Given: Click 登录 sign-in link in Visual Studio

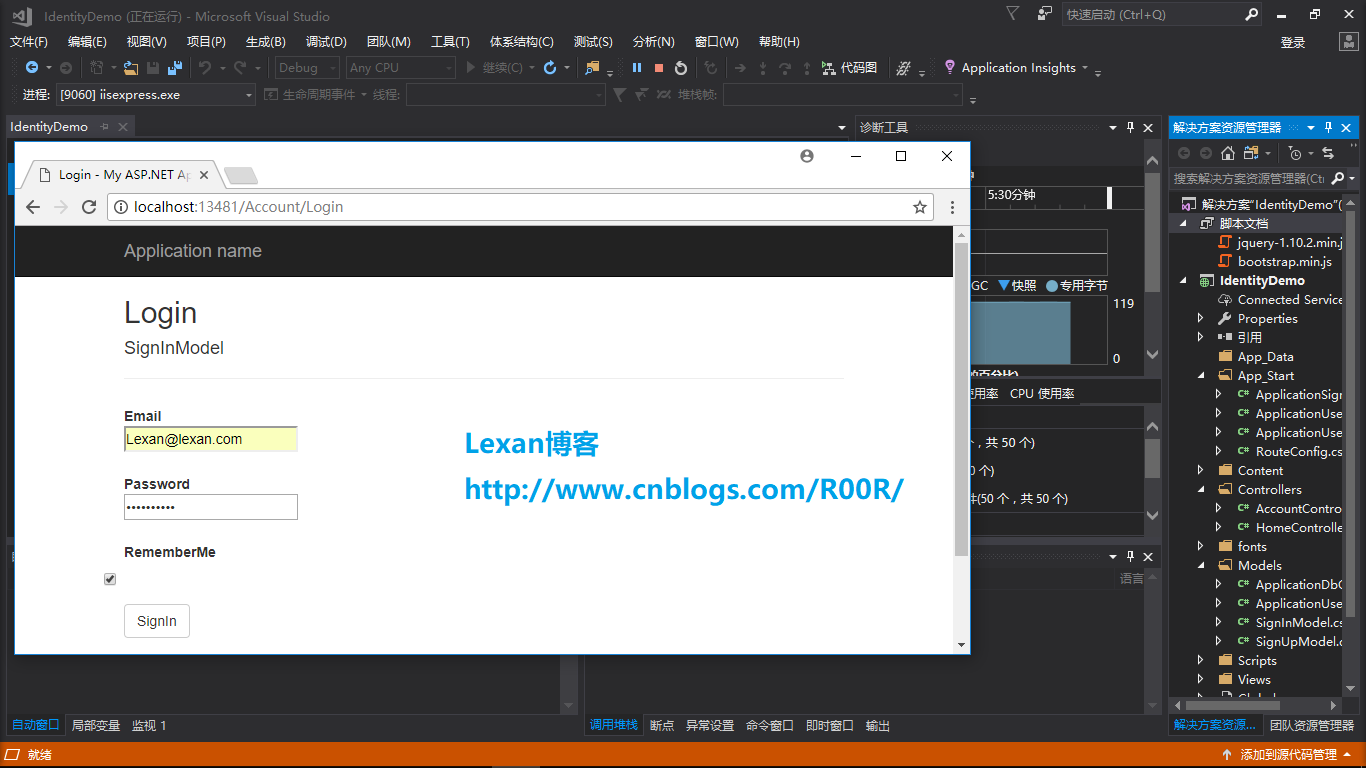Looking at the screenshot, I should tap(1293, 42).
